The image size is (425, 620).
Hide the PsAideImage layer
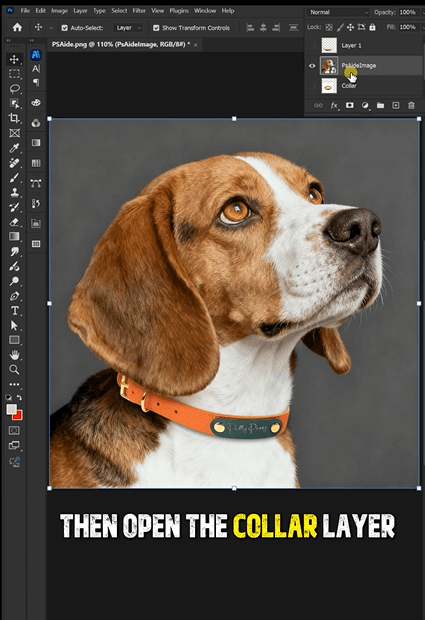312,66
